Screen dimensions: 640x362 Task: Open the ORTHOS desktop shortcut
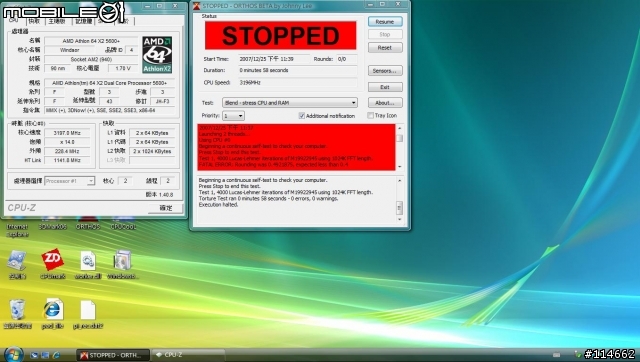88,224
